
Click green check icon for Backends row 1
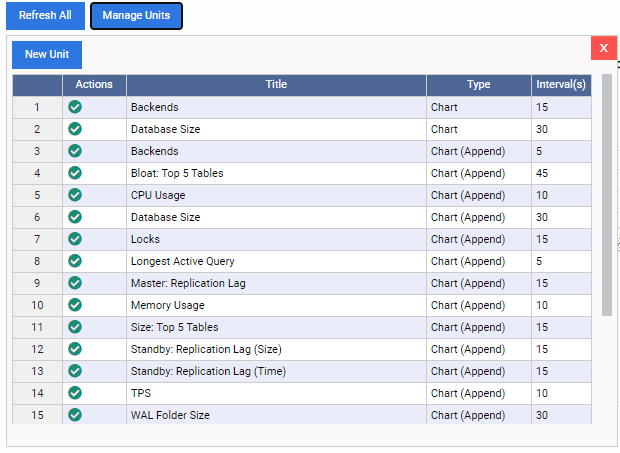tap(75, 107)
